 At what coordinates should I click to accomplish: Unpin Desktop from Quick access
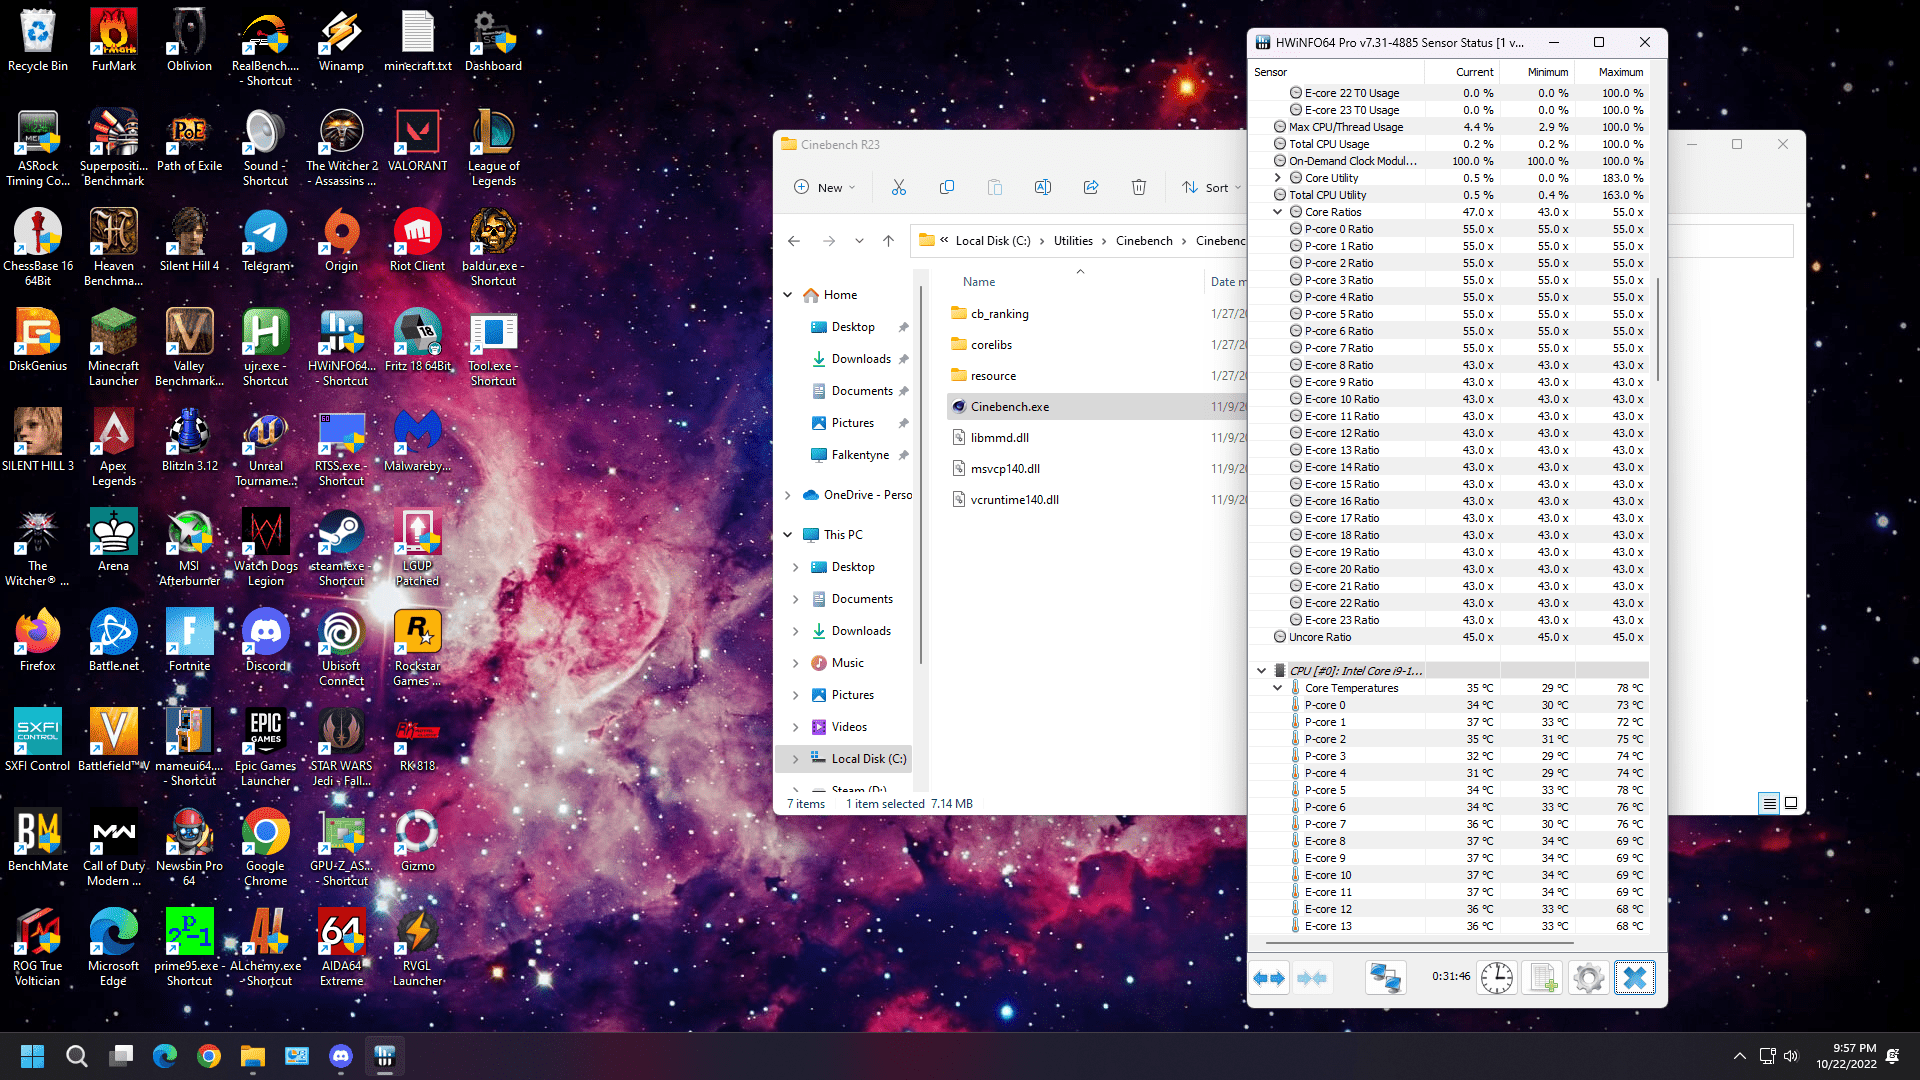click(x=903, y=327)
